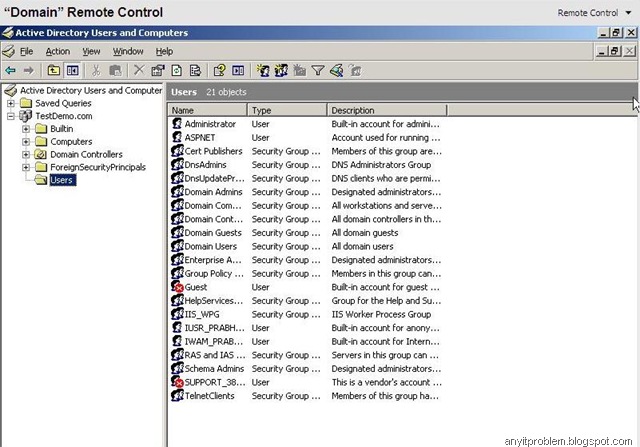Click the Delete X toolbar icon
The height and width of the screenshot is (447, 640).
(139, 70)
